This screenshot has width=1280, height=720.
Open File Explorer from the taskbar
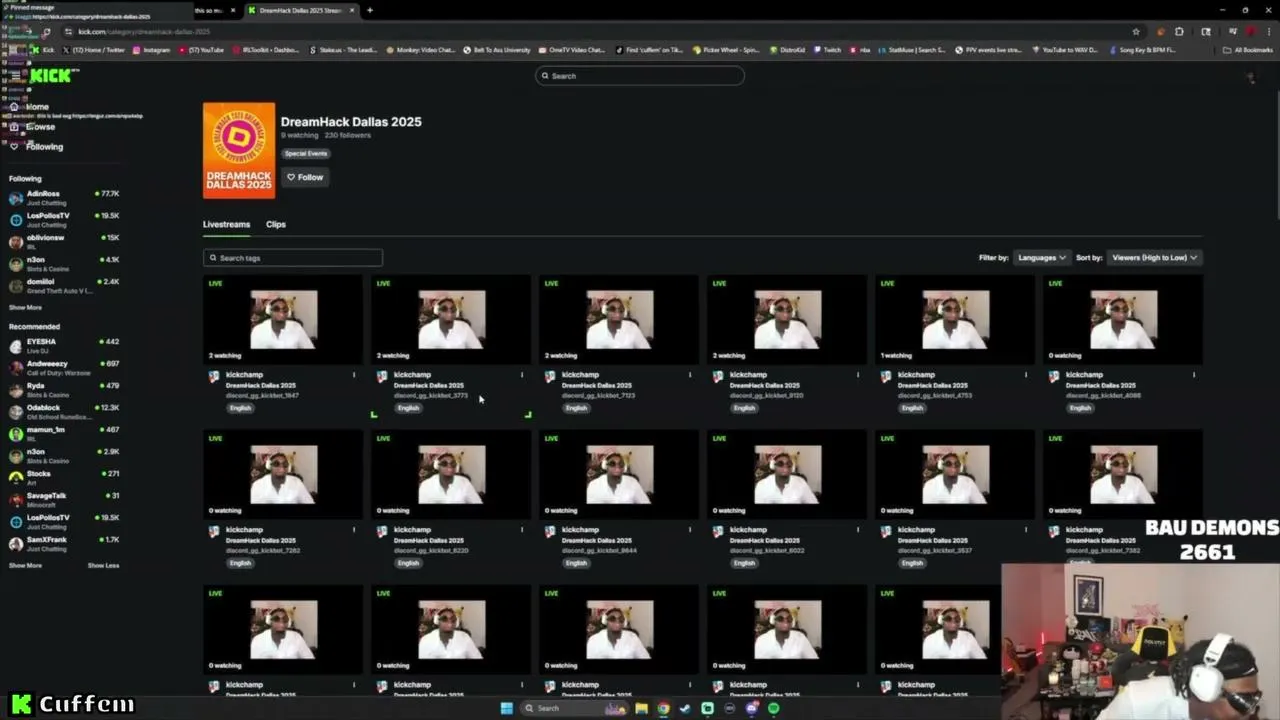pos(641,709)
